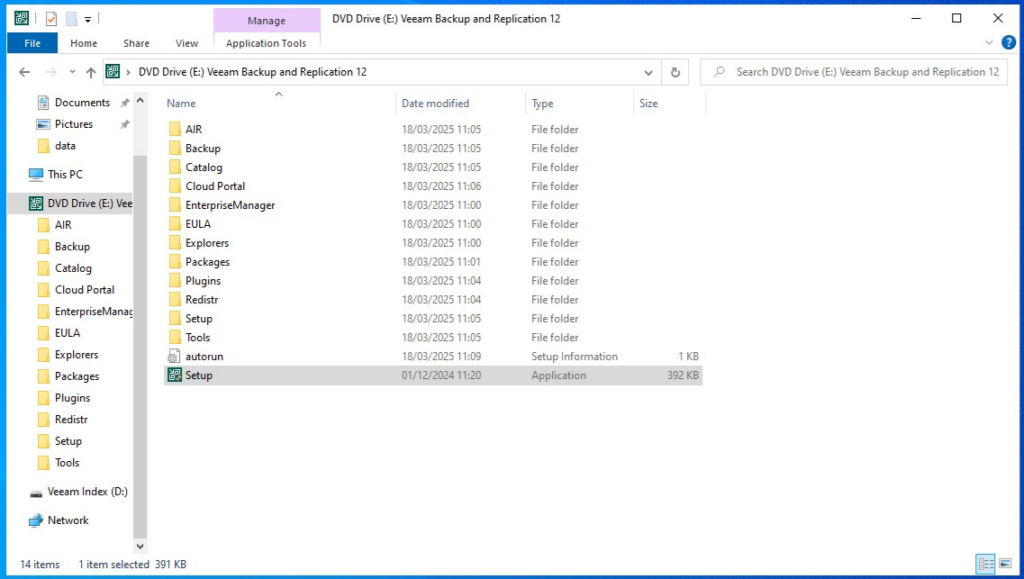Switch to Details view layout
Screen dimensions: 1024x579
click(x=985, y=564)
